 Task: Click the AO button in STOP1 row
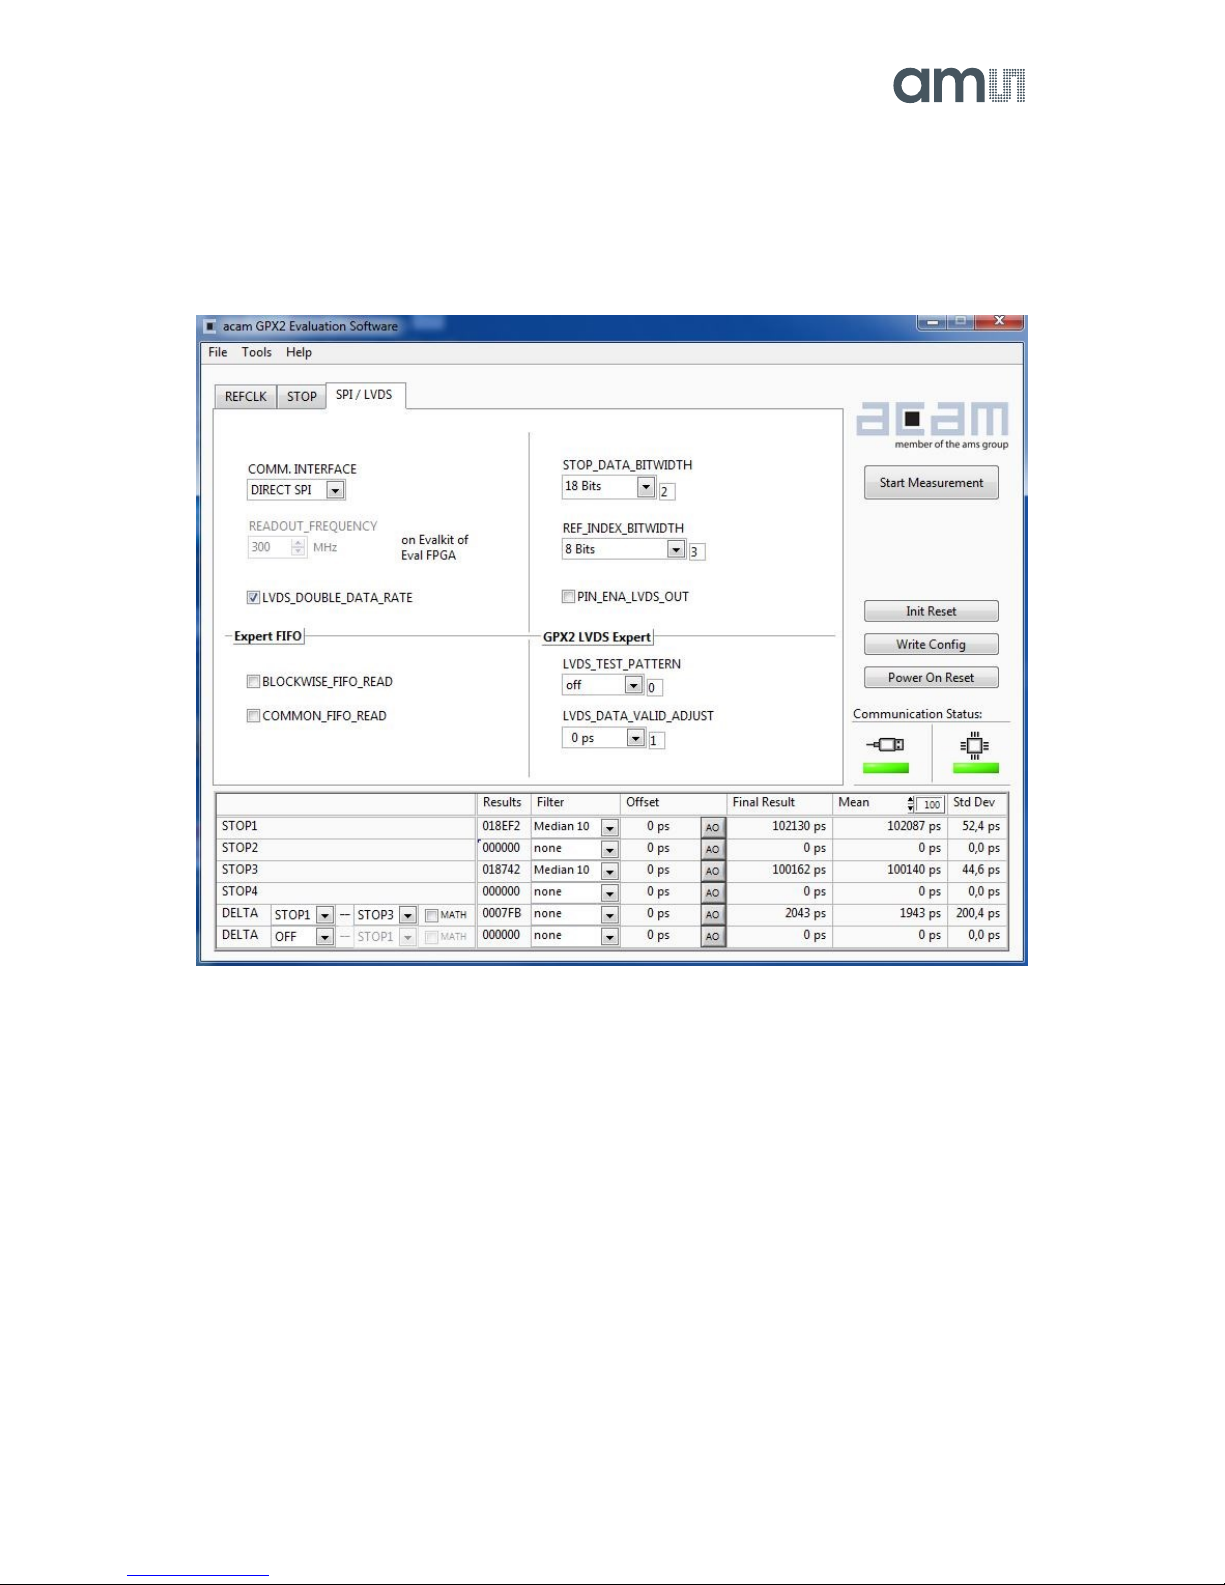tap(712, 828)
